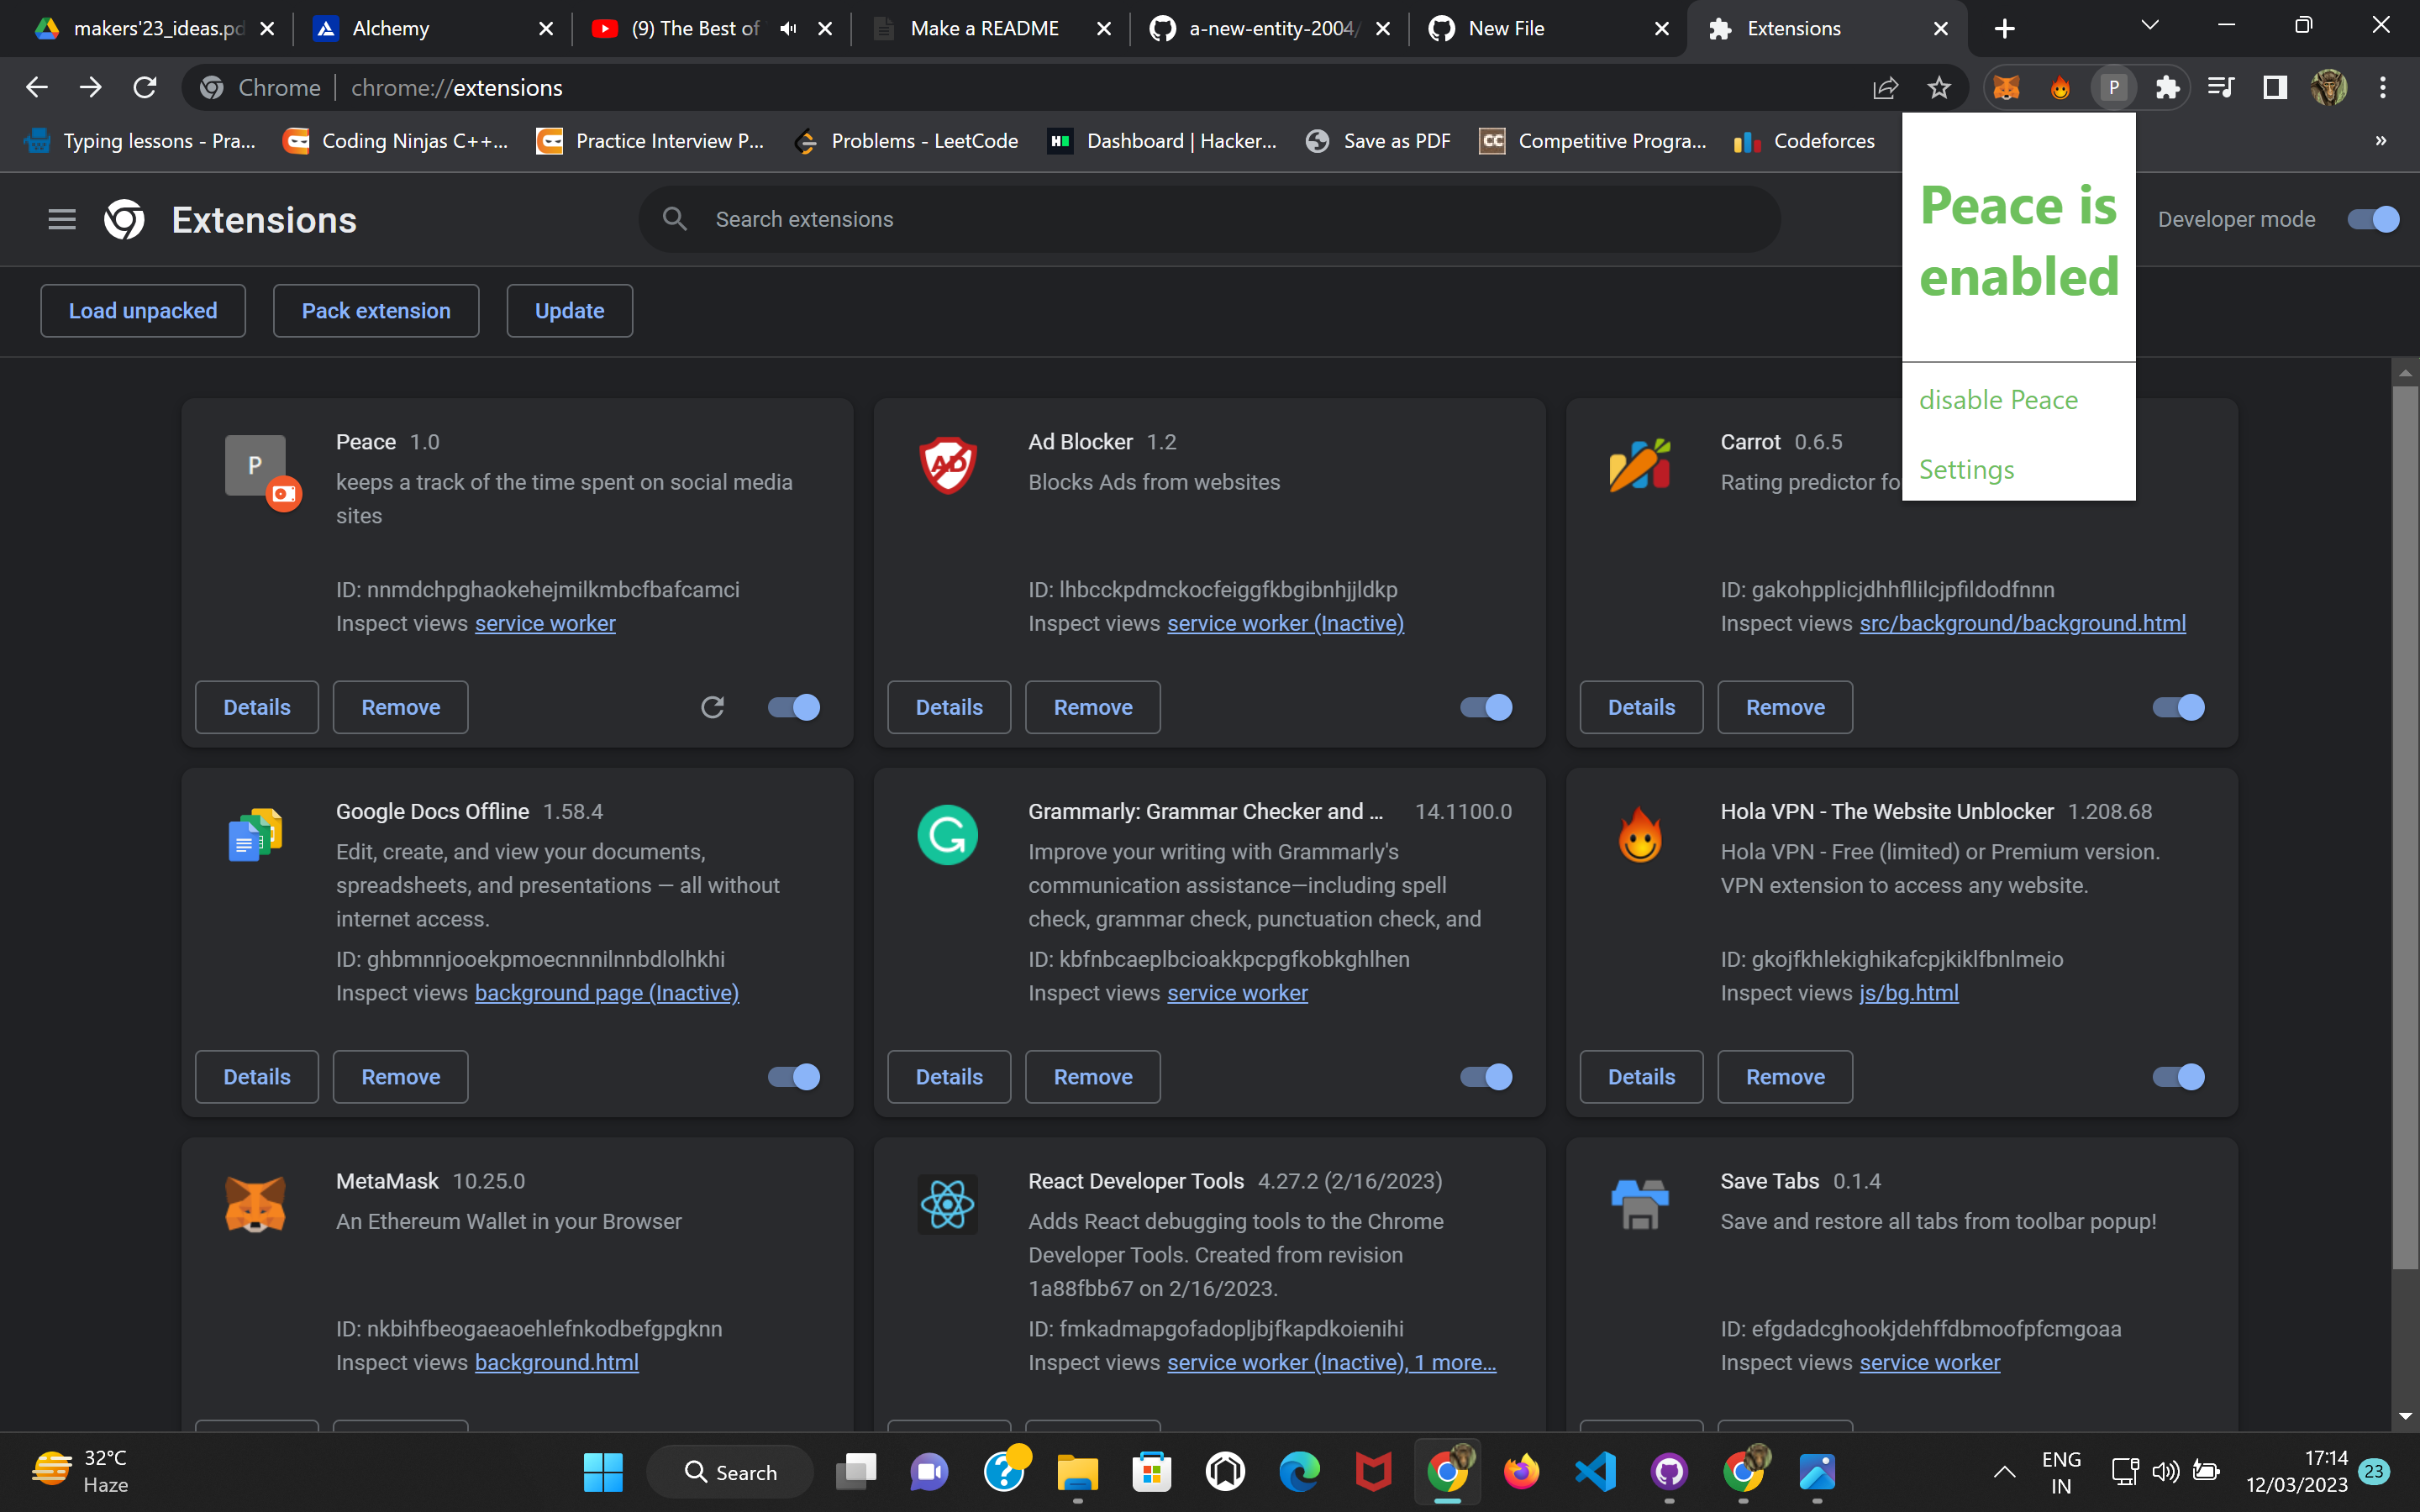Reload the page using refresh icon
This screenshot has height=1512, width=2420.
click(145, 88)
